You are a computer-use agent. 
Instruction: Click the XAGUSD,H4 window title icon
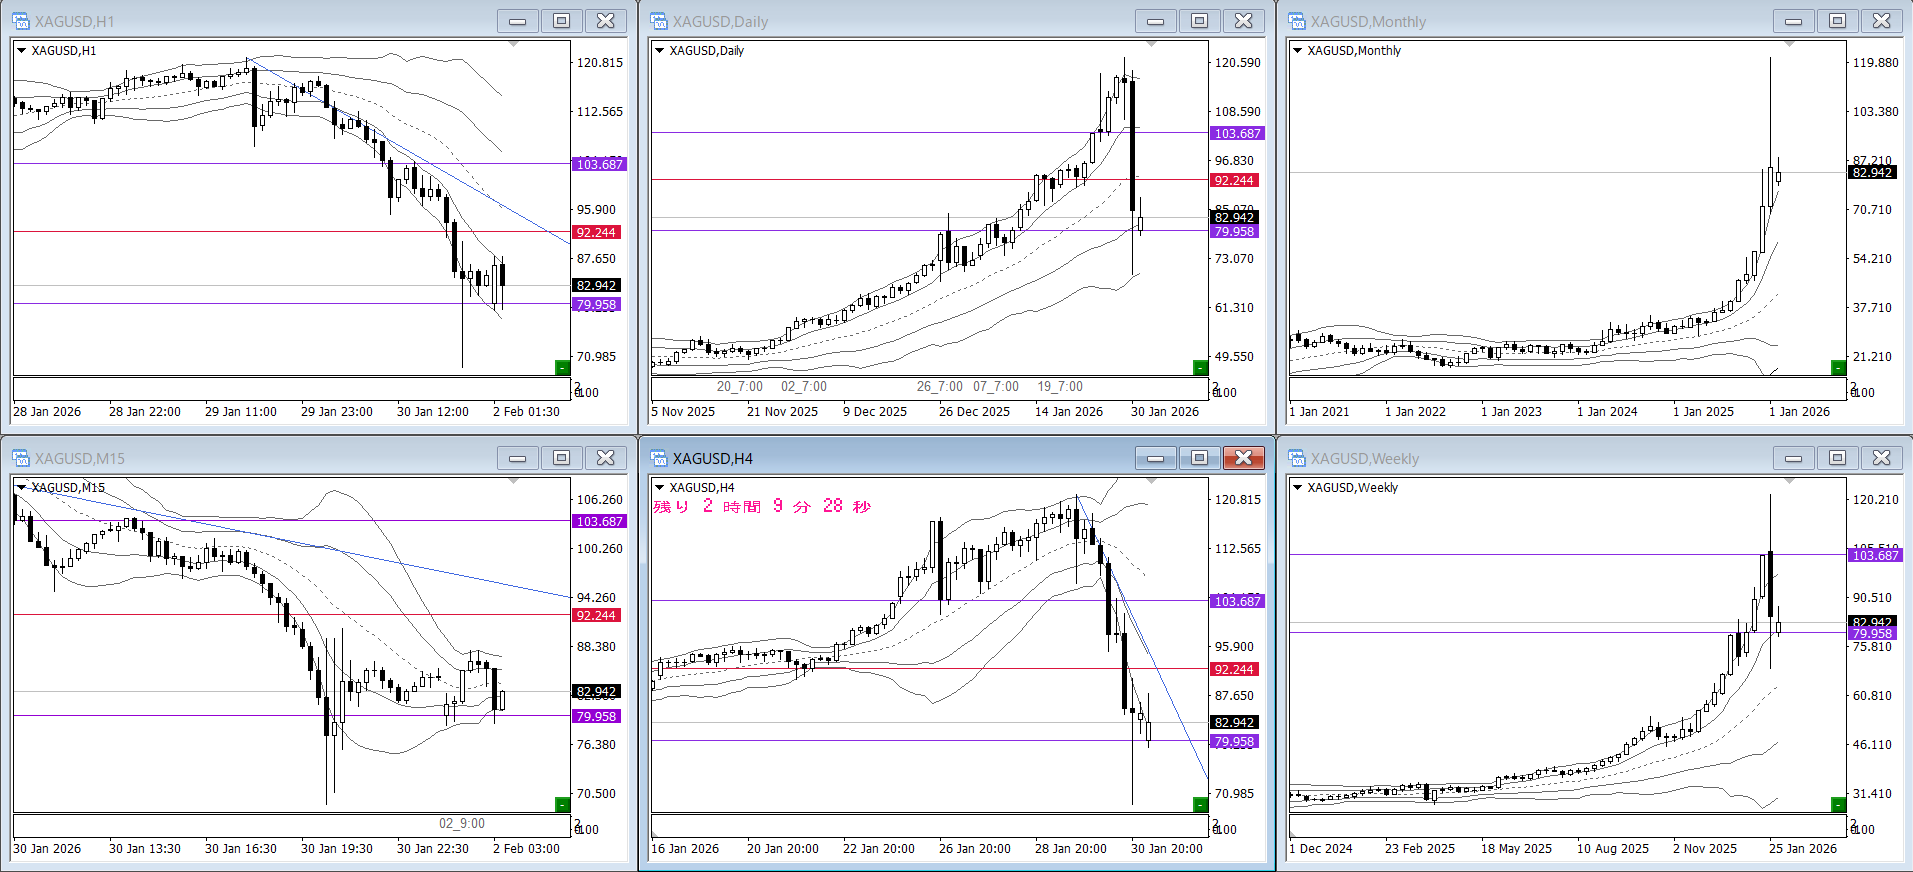[659, 458]
